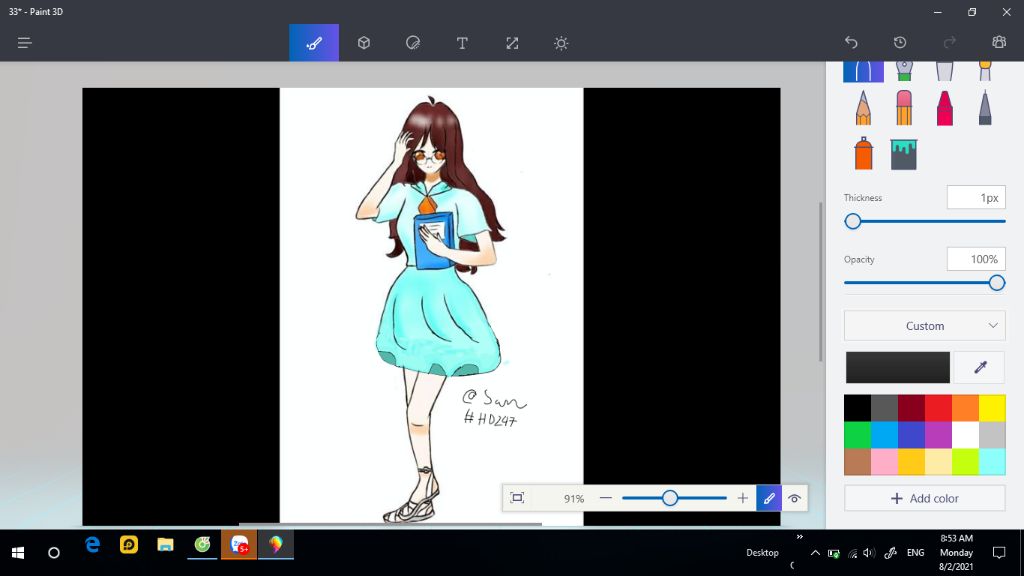Open Cortana search circle on taskbar

[x=54, y=552]
